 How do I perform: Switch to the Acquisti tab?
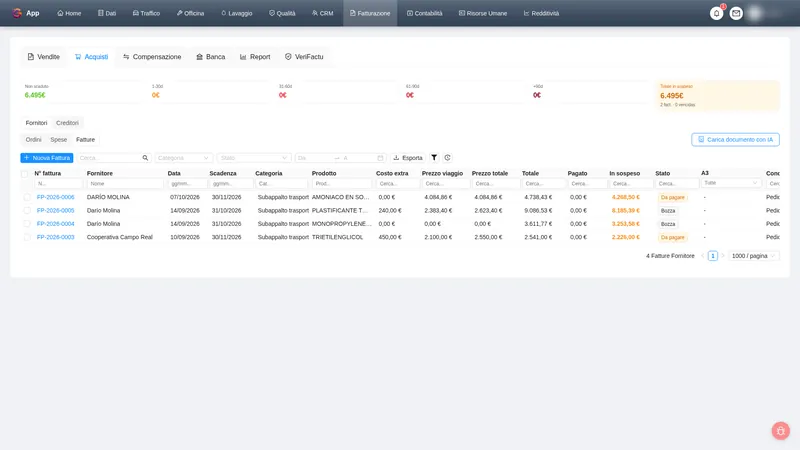[91, 57]
